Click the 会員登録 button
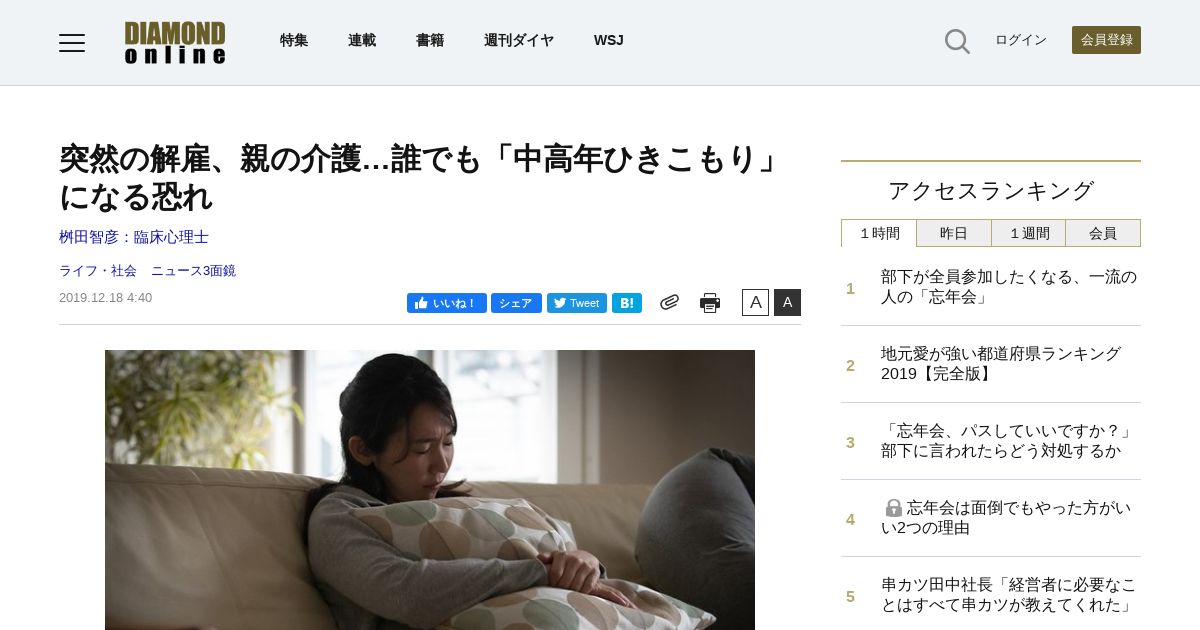 tap(1106, 40)
